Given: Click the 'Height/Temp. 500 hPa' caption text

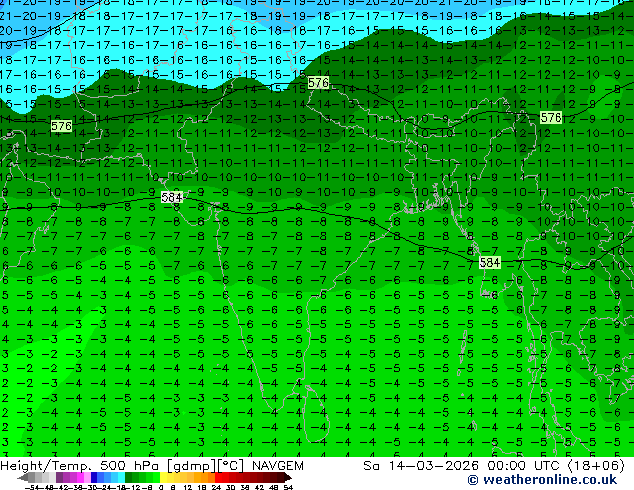Looking at the screenshot, I should [x=80, y=466].
